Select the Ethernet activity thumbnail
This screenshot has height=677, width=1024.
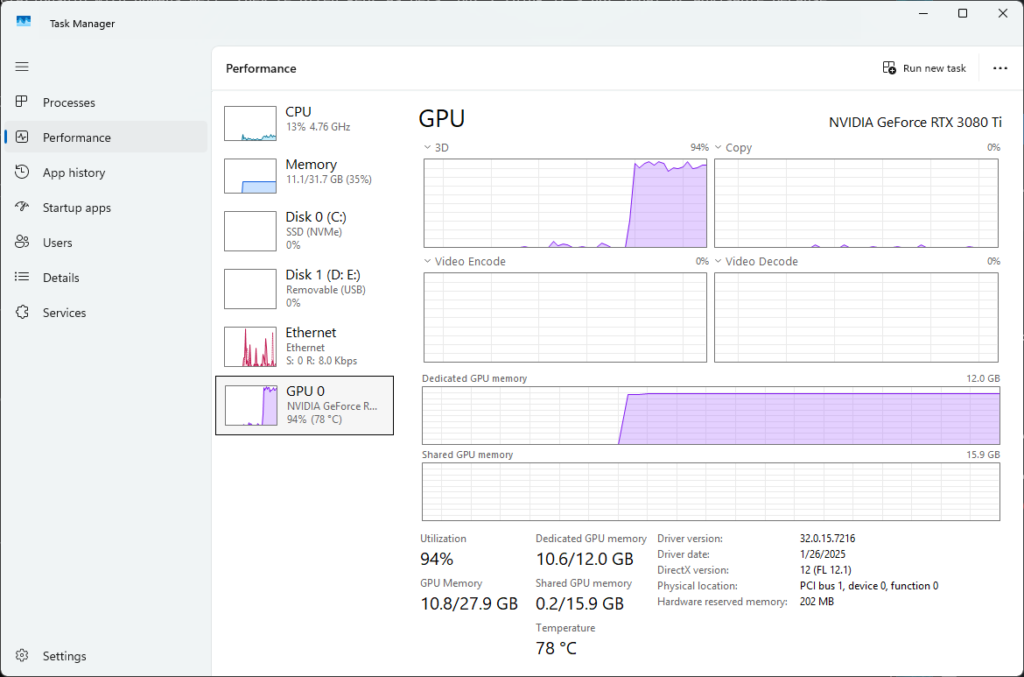250,347
